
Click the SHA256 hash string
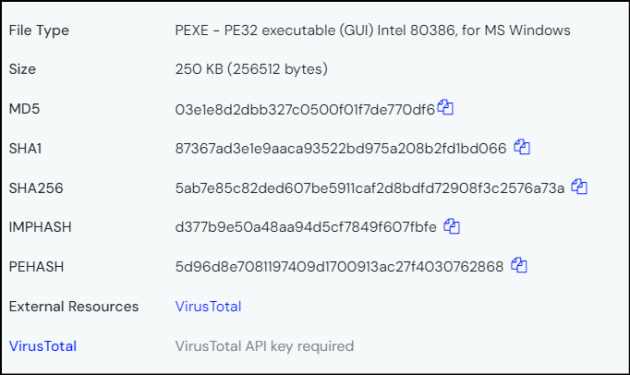click(370, 188)
